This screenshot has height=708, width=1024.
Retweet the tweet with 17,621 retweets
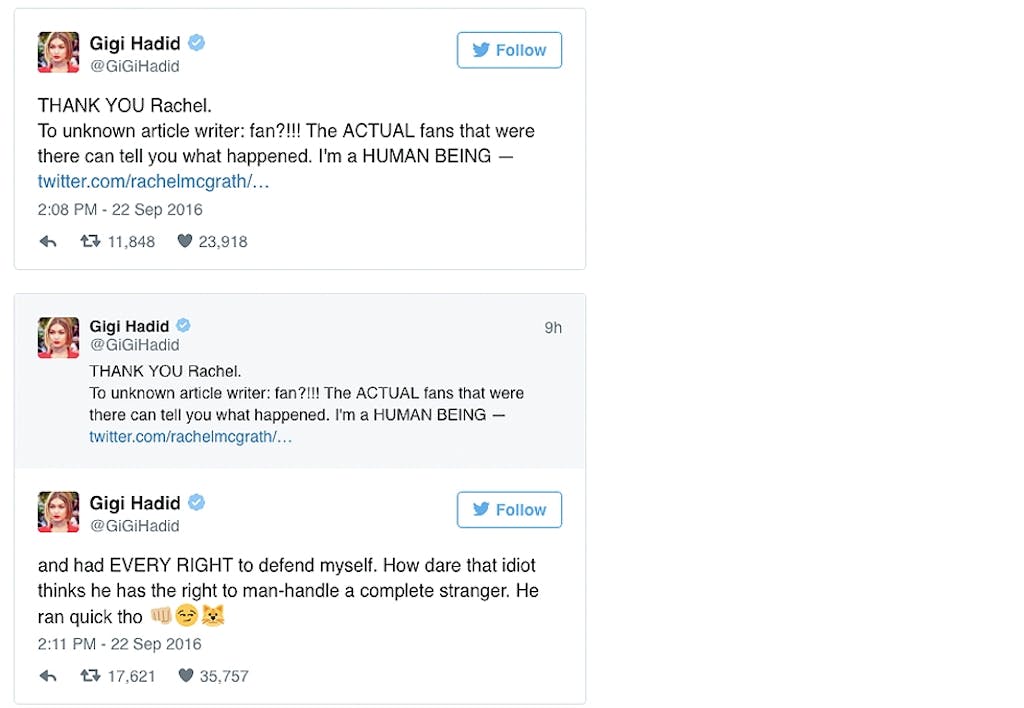point(90,676)
